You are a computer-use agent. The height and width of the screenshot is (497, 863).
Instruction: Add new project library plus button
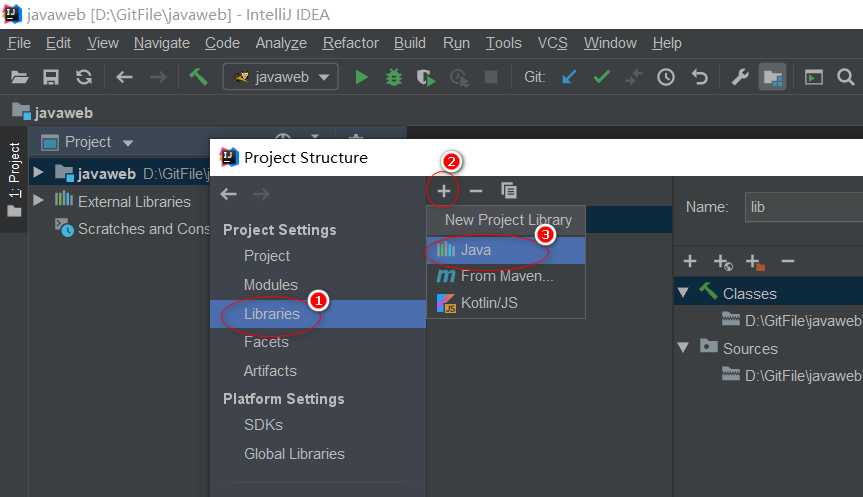point(444,191)
